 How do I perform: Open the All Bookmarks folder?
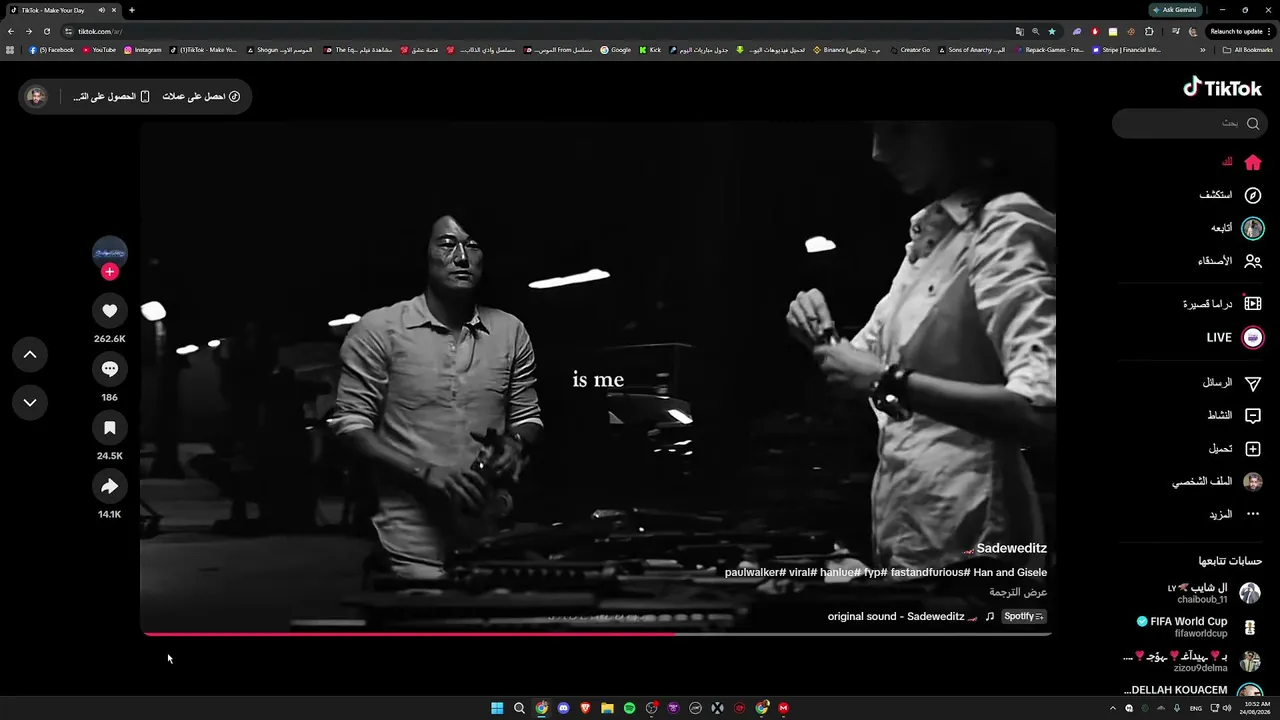1248,50
